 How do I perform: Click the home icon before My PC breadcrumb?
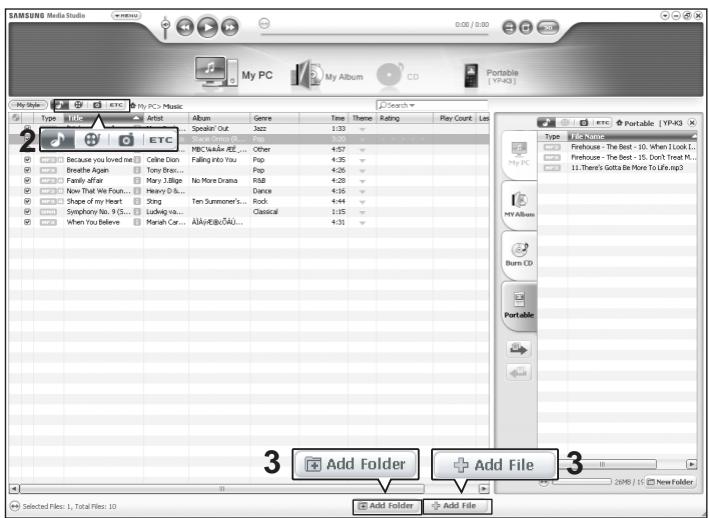(133, 106)
